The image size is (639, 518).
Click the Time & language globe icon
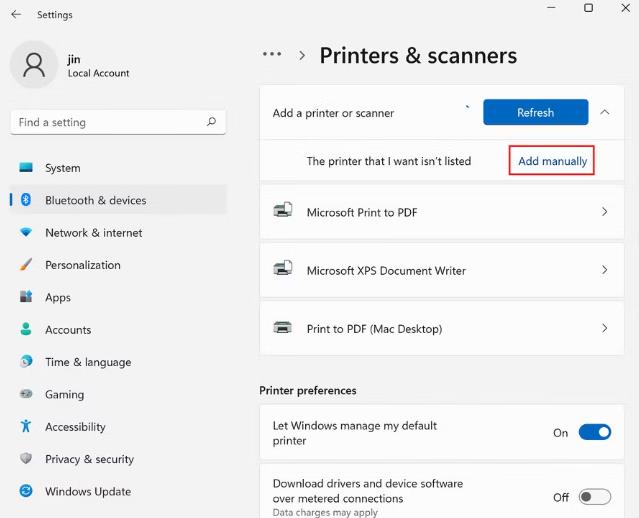coord(26,361)
